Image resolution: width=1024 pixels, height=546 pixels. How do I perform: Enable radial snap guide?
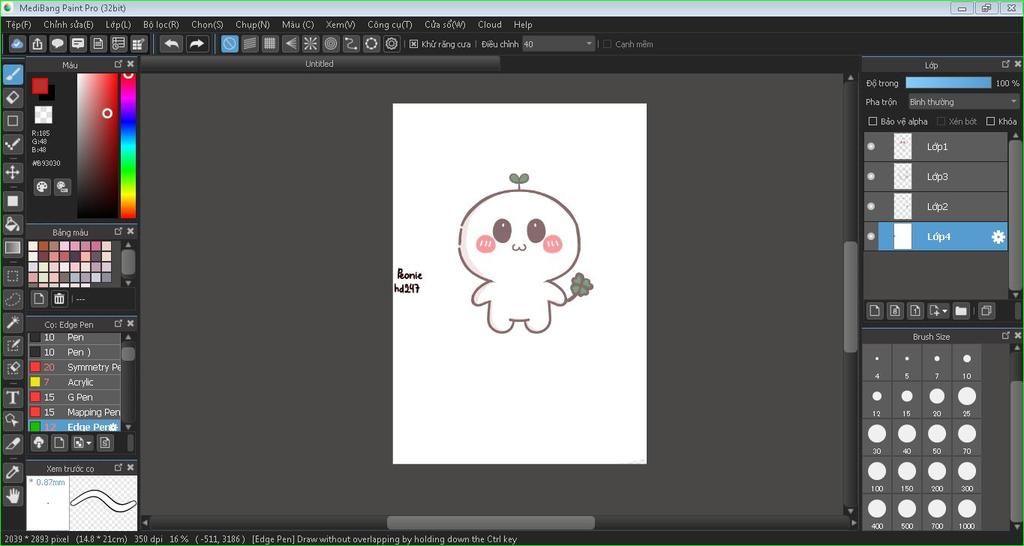coord(310,44)
